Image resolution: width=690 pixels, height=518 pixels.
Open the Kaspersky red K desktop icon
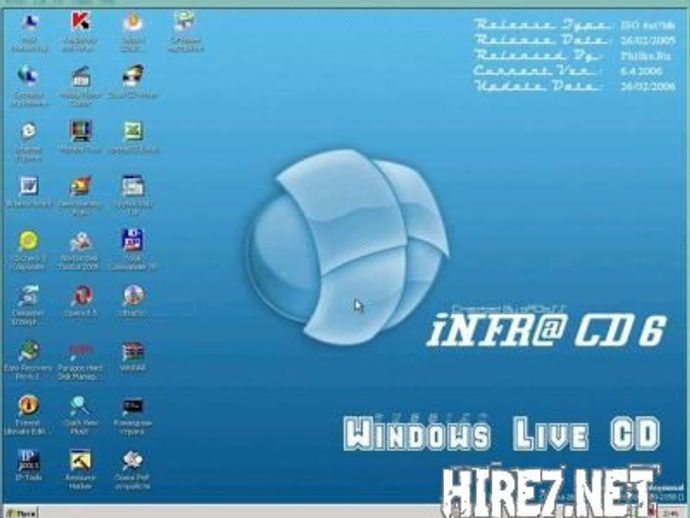coord(81,22)
